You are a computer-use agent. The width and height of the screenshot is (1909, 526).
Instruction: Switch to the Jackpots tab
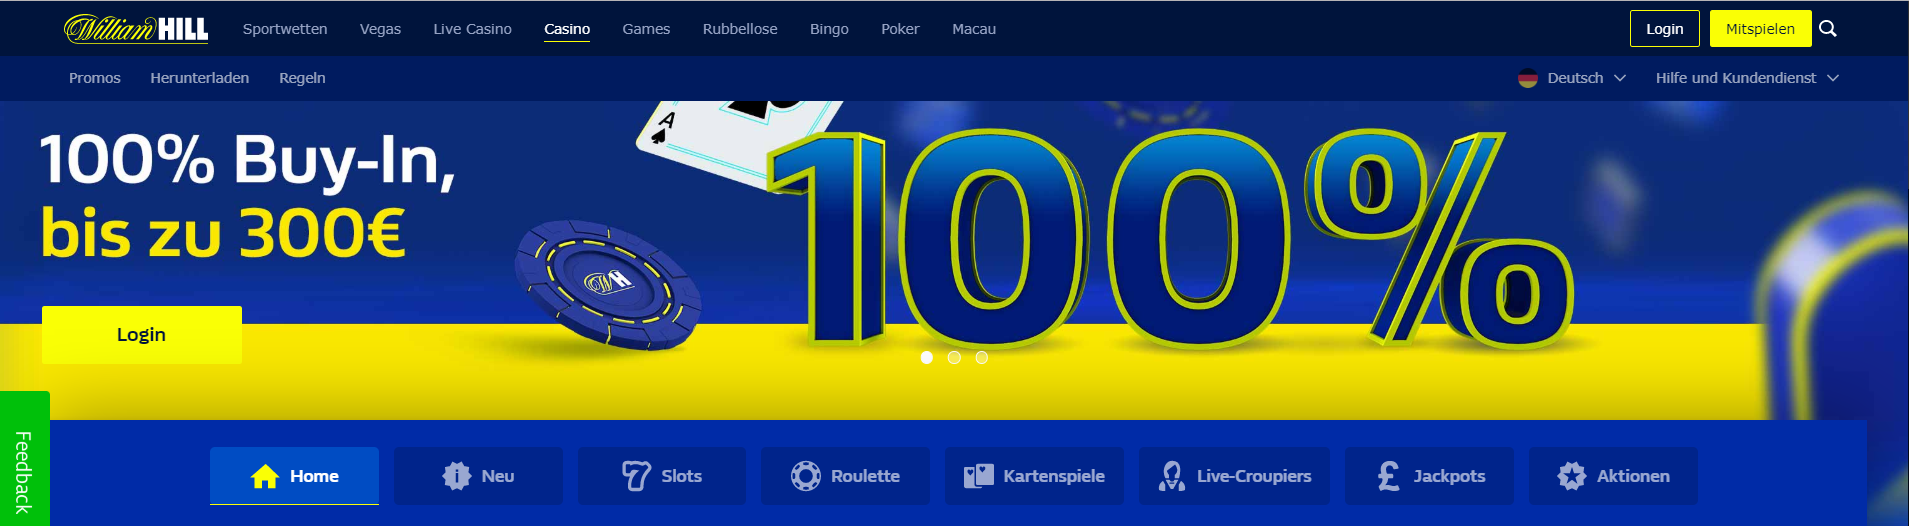click(x=1429, y=476)
